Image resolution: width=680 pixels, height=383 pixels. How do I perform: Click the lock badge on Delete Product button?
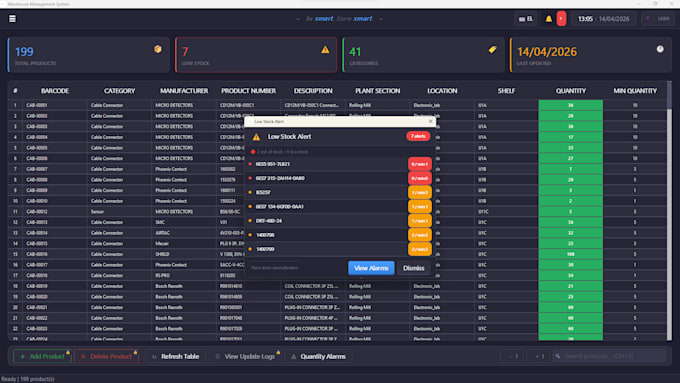(x=136, y=352)
